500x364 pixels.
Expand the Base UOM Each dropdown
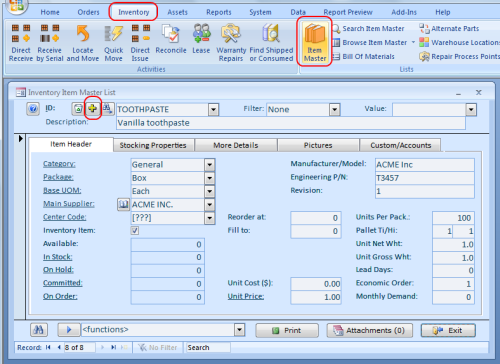click(x=209, y=191)
